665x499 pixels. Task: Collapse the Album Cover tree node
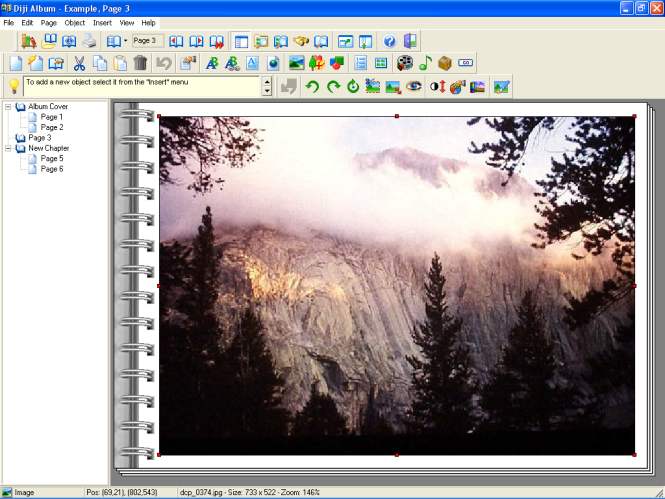tap(9, 106)
